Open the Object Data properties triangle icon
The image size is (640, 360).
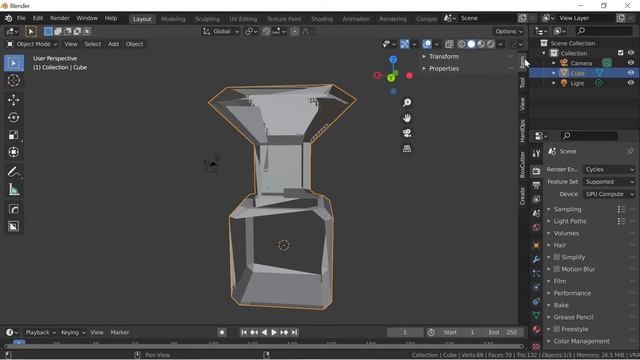(x=536, y=315)
